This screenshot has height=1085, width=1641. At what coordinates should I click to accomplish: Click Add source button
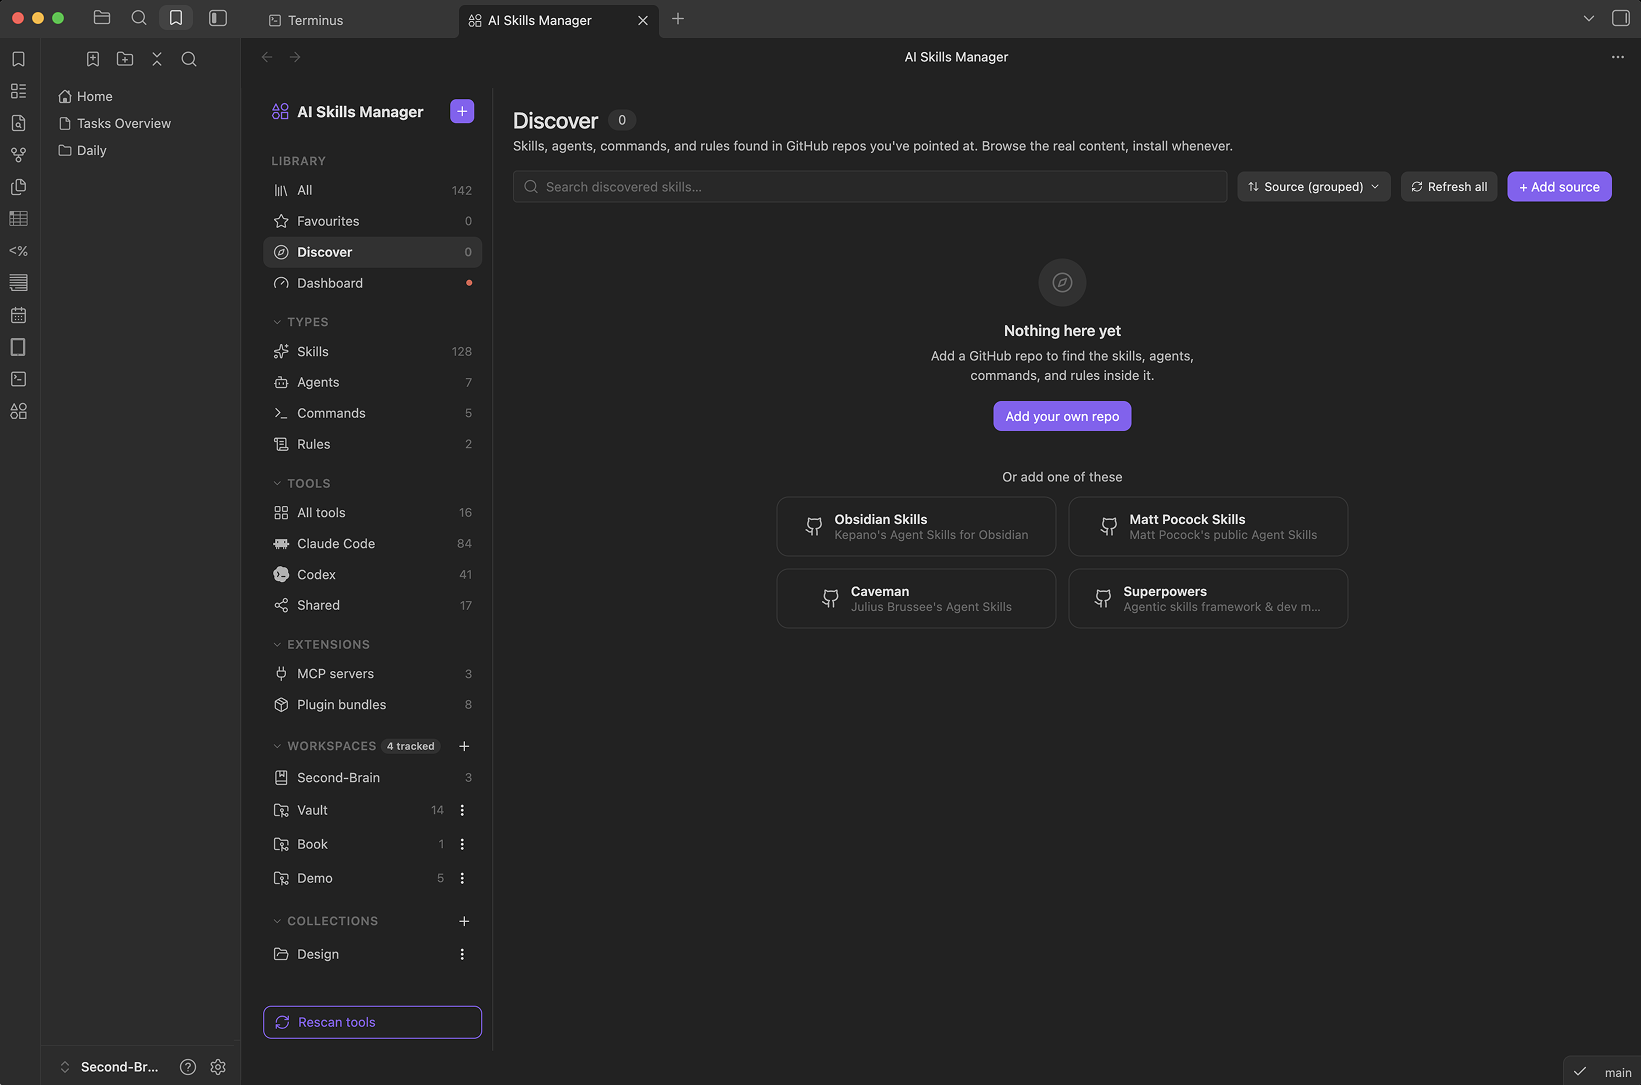click(1559, 187)
